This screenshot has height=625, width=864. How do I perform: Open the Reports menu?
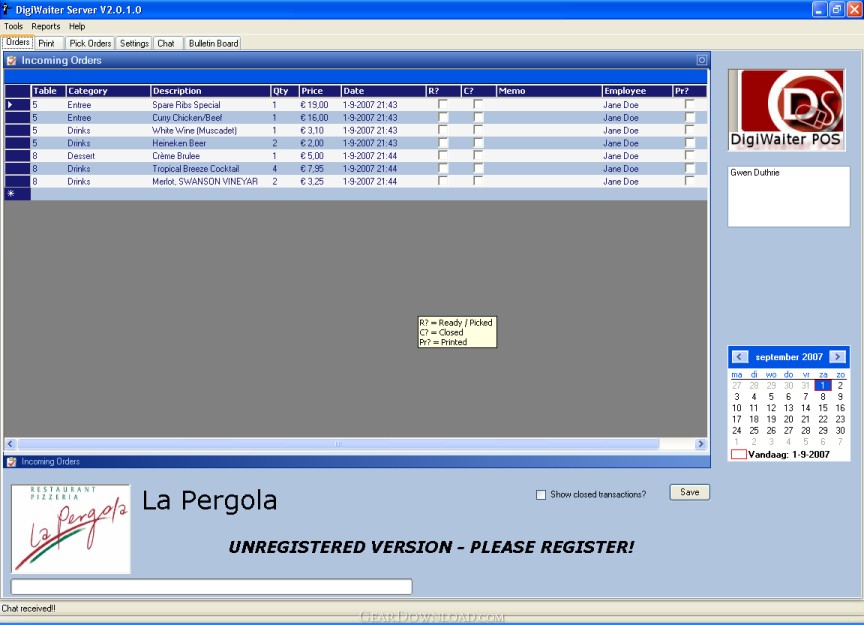tap(46, 26)
